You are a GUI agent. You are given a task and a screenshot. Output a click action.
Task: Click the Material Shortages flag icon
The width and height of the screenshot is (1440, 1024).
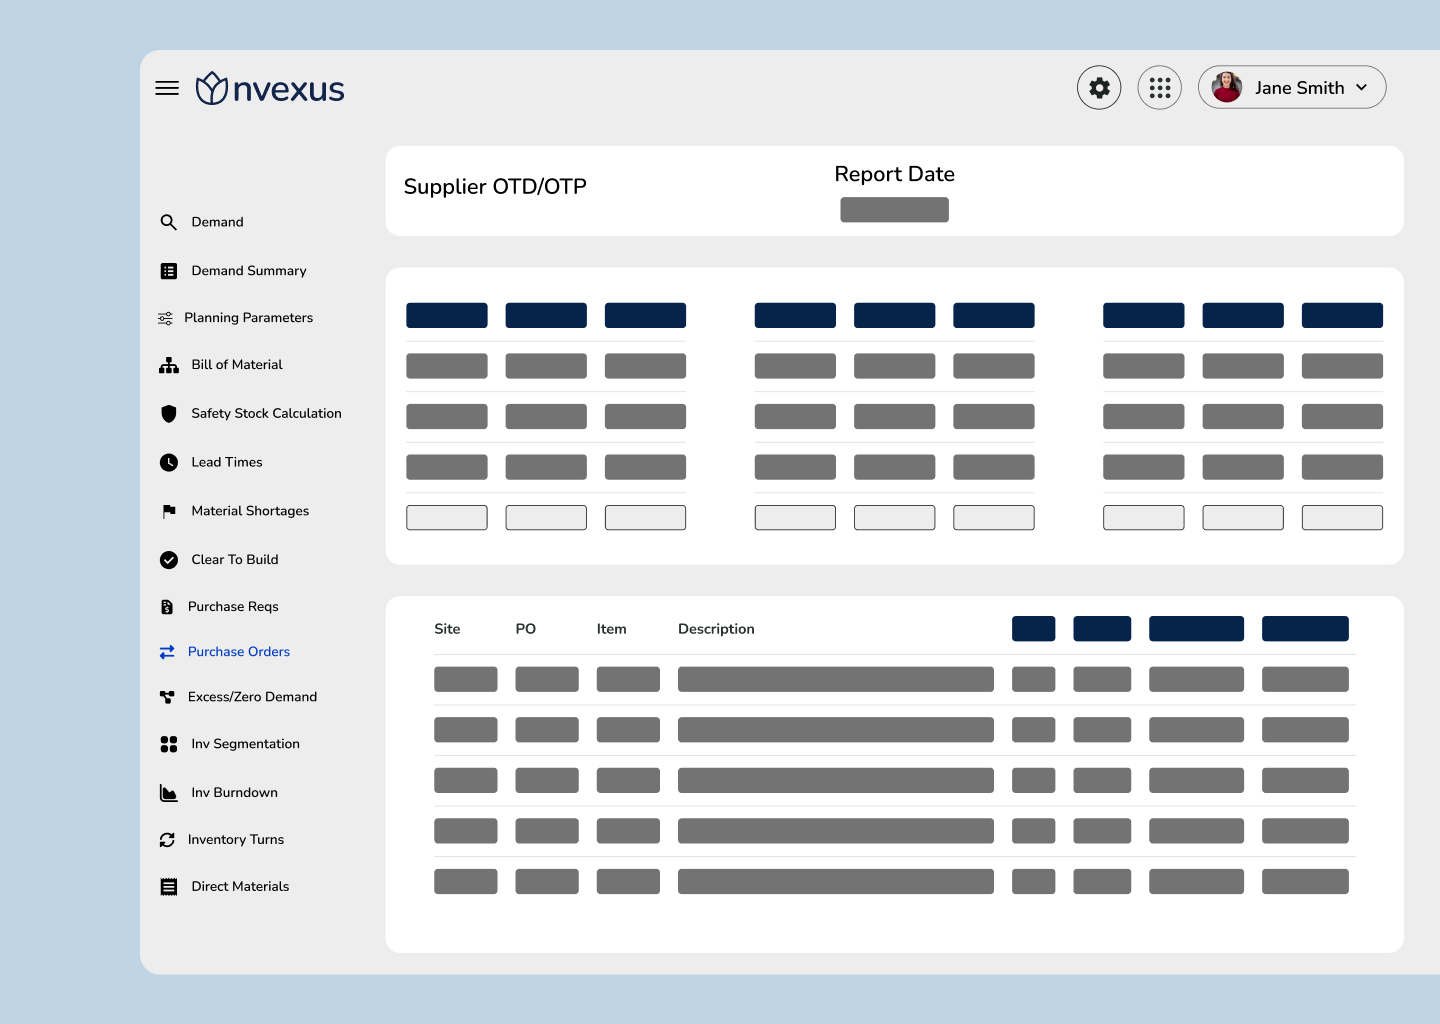pyautogui.click(x=169, y=511)
